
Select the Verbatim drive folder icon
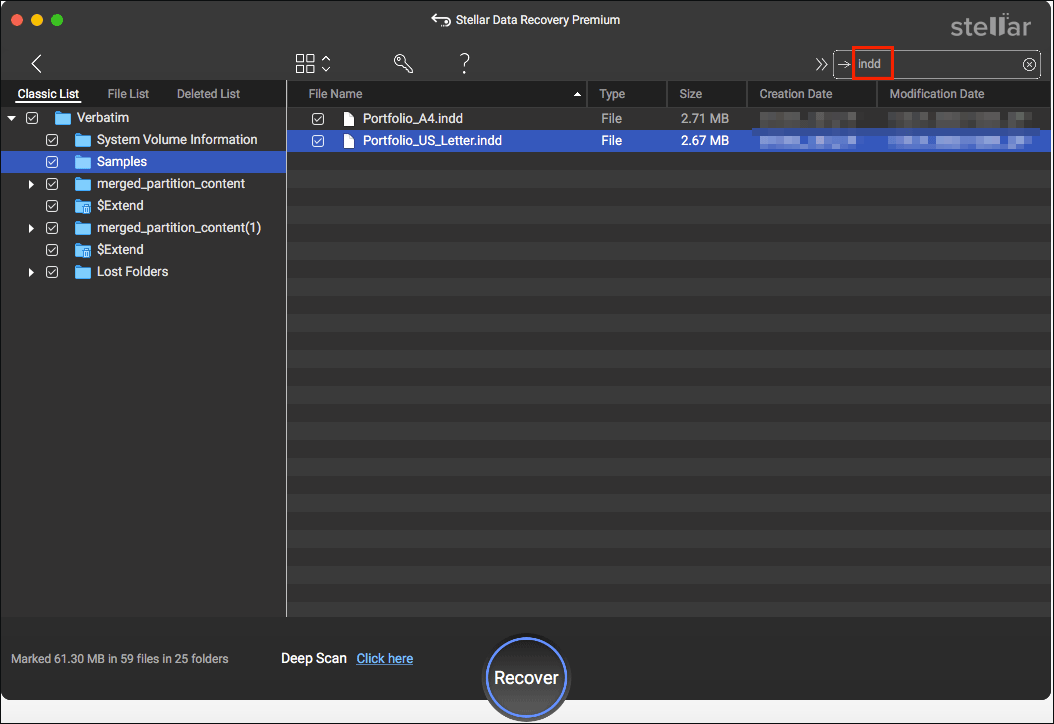click(63, 118)
